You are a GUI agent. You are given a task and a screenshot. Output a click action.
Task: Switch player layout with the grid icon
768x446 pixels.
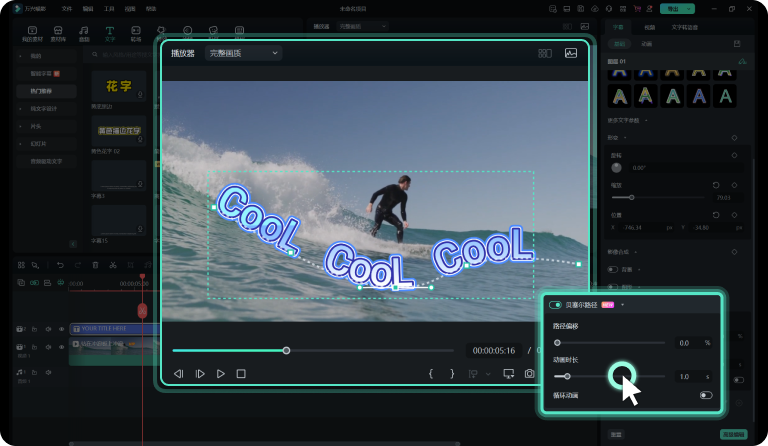[545, 53]
